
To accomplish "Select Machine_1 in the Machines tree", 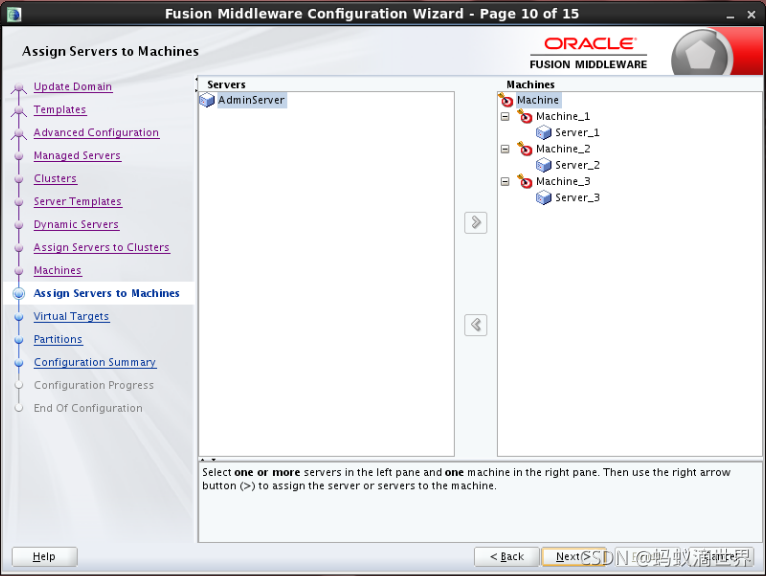I will (563, 116).
